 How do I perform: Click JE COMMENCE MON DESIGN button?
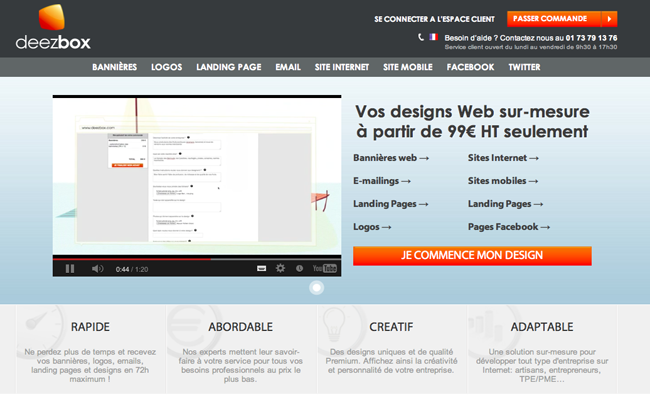click(472, 255)
